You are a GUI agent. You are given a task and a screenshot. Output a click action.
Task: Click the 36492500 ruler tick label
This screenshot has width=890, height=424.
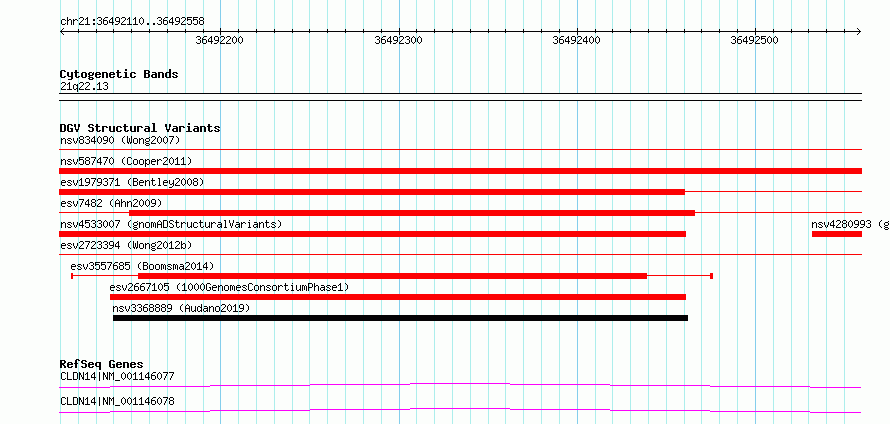[754, 40]
